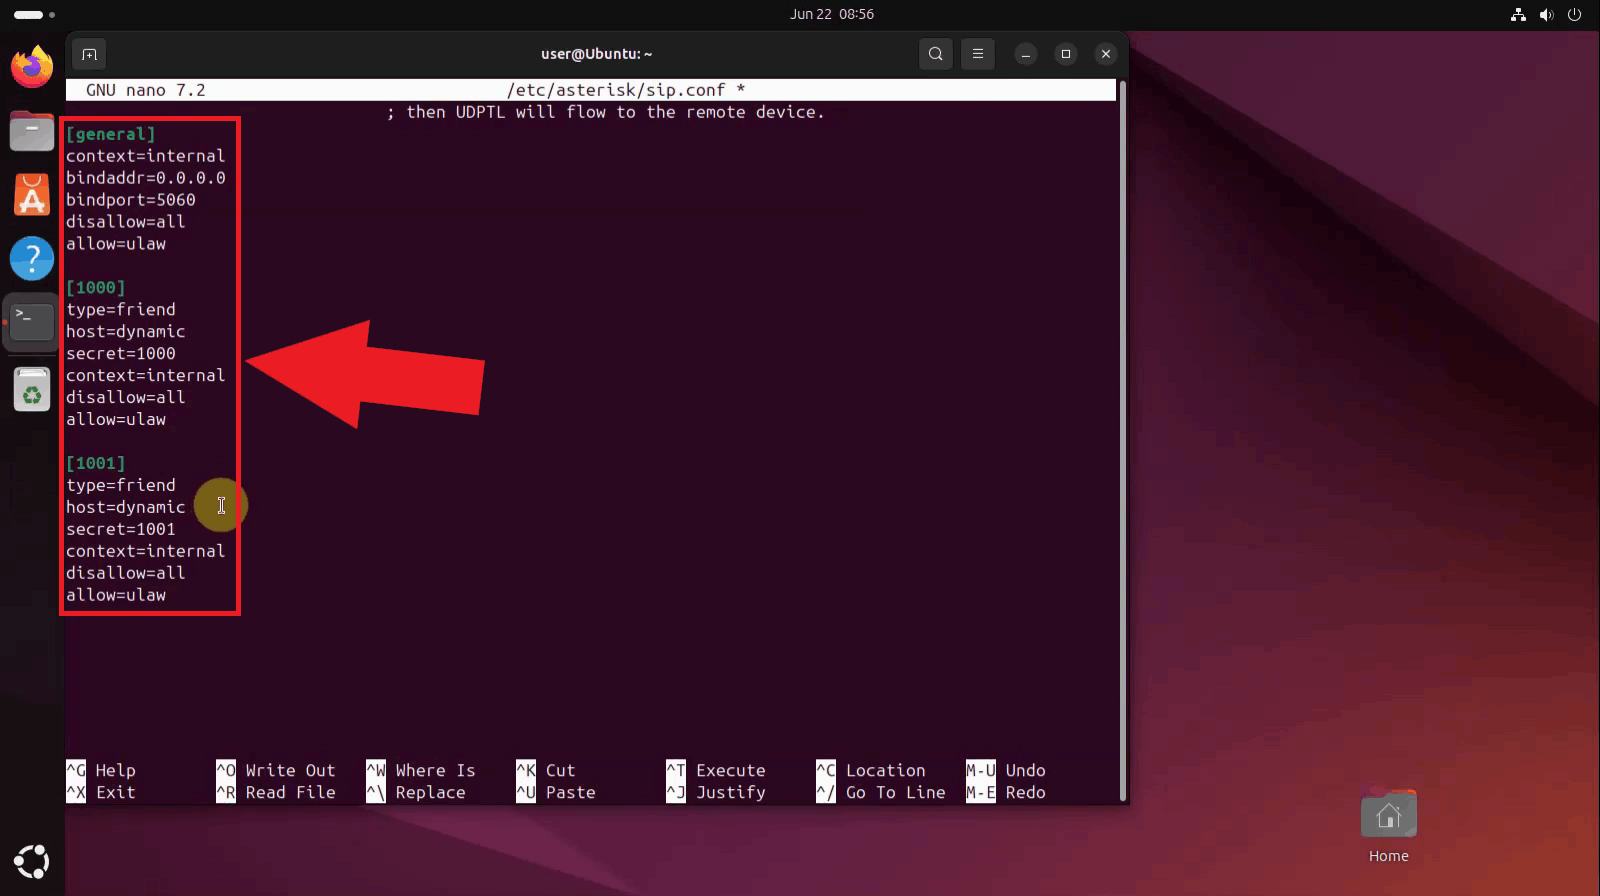Click the Where Is shortcut label

click(x=435, y=770)
